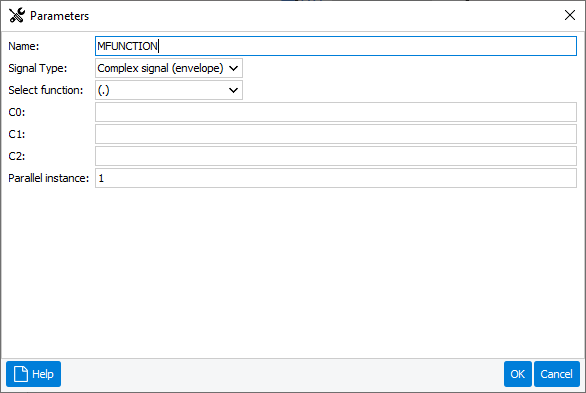
Task: Open Help for this block
Action: pyautogui.click(x=33, y=374)
